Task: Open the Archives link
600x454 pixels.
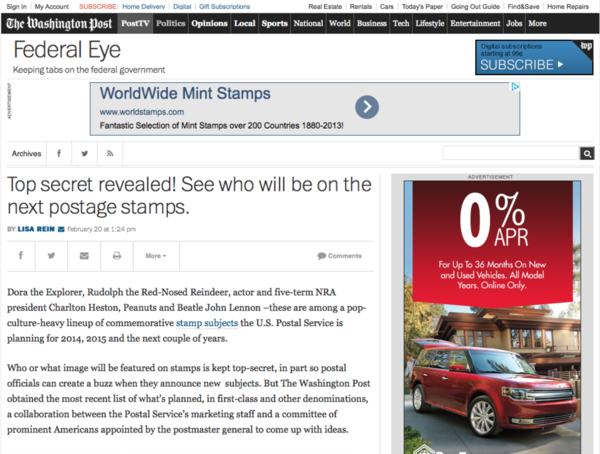Action: [x=26, y=154]
